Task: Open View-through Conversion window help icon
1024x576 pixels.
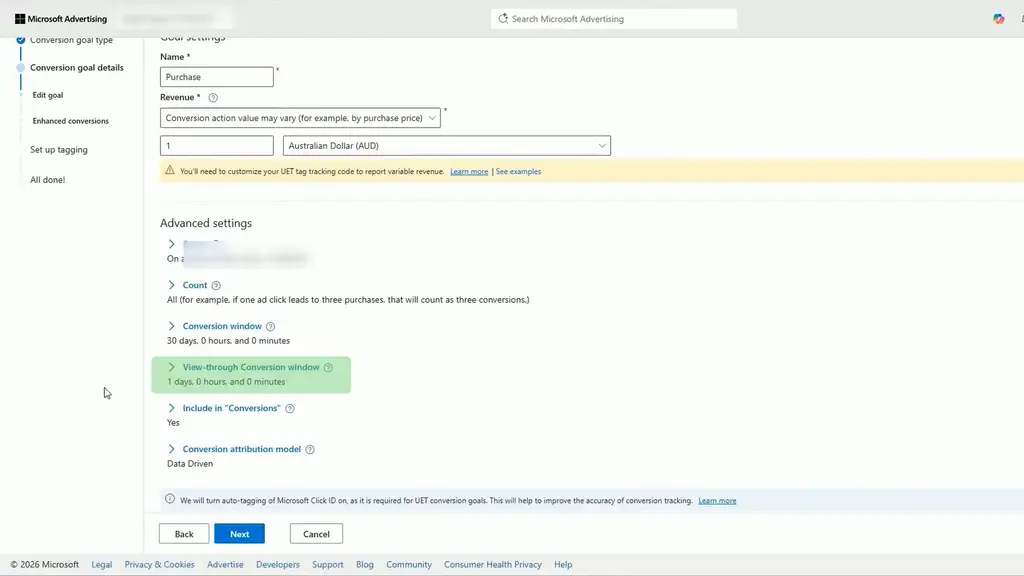Action: click(x=328, y=368)
